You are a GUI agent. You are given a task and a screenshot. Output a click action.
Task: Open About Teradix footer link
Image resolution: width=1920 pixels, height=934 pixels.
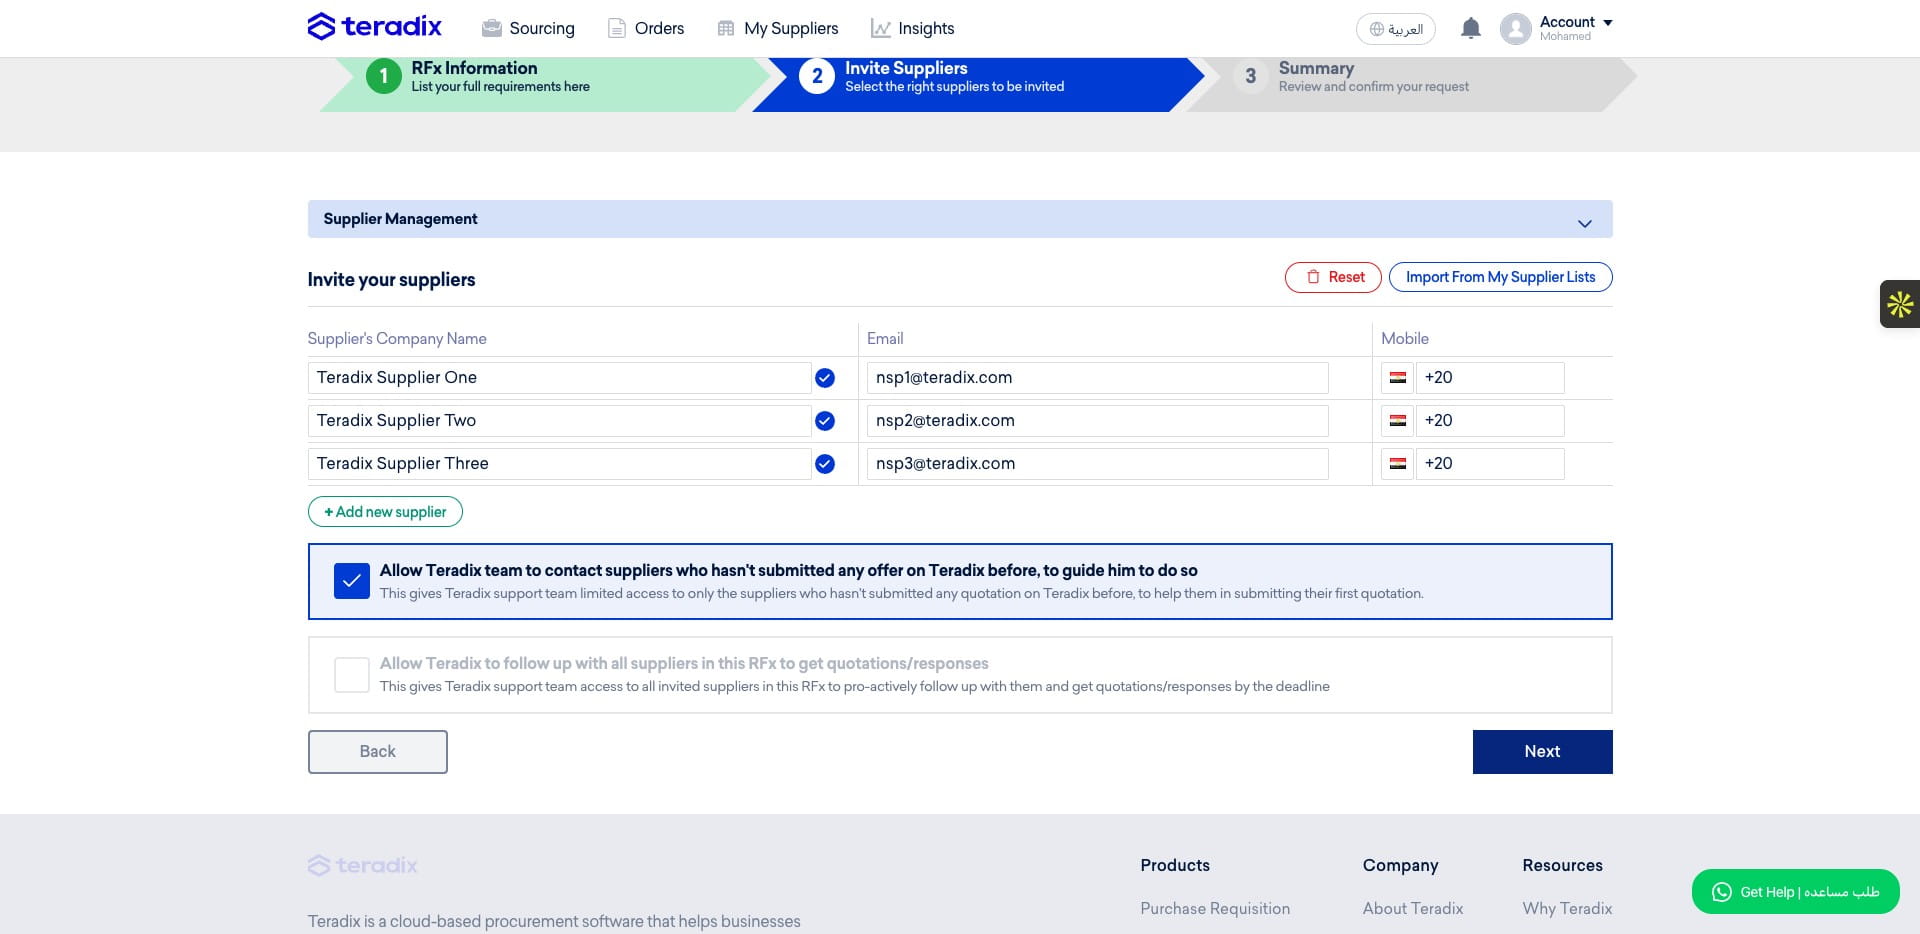pyautogui.click(x=1412, y=908)
